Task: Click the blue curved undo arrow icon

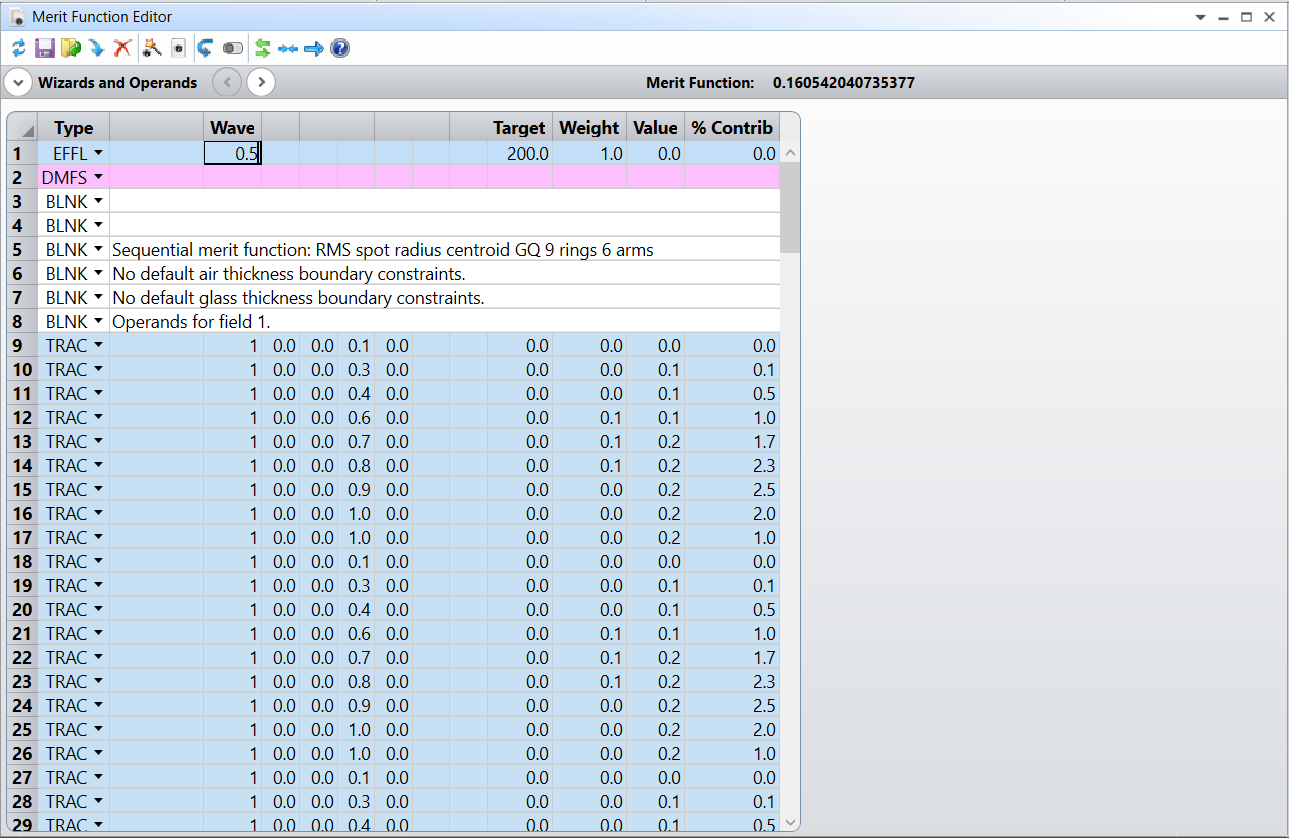Action: [205, 48]
